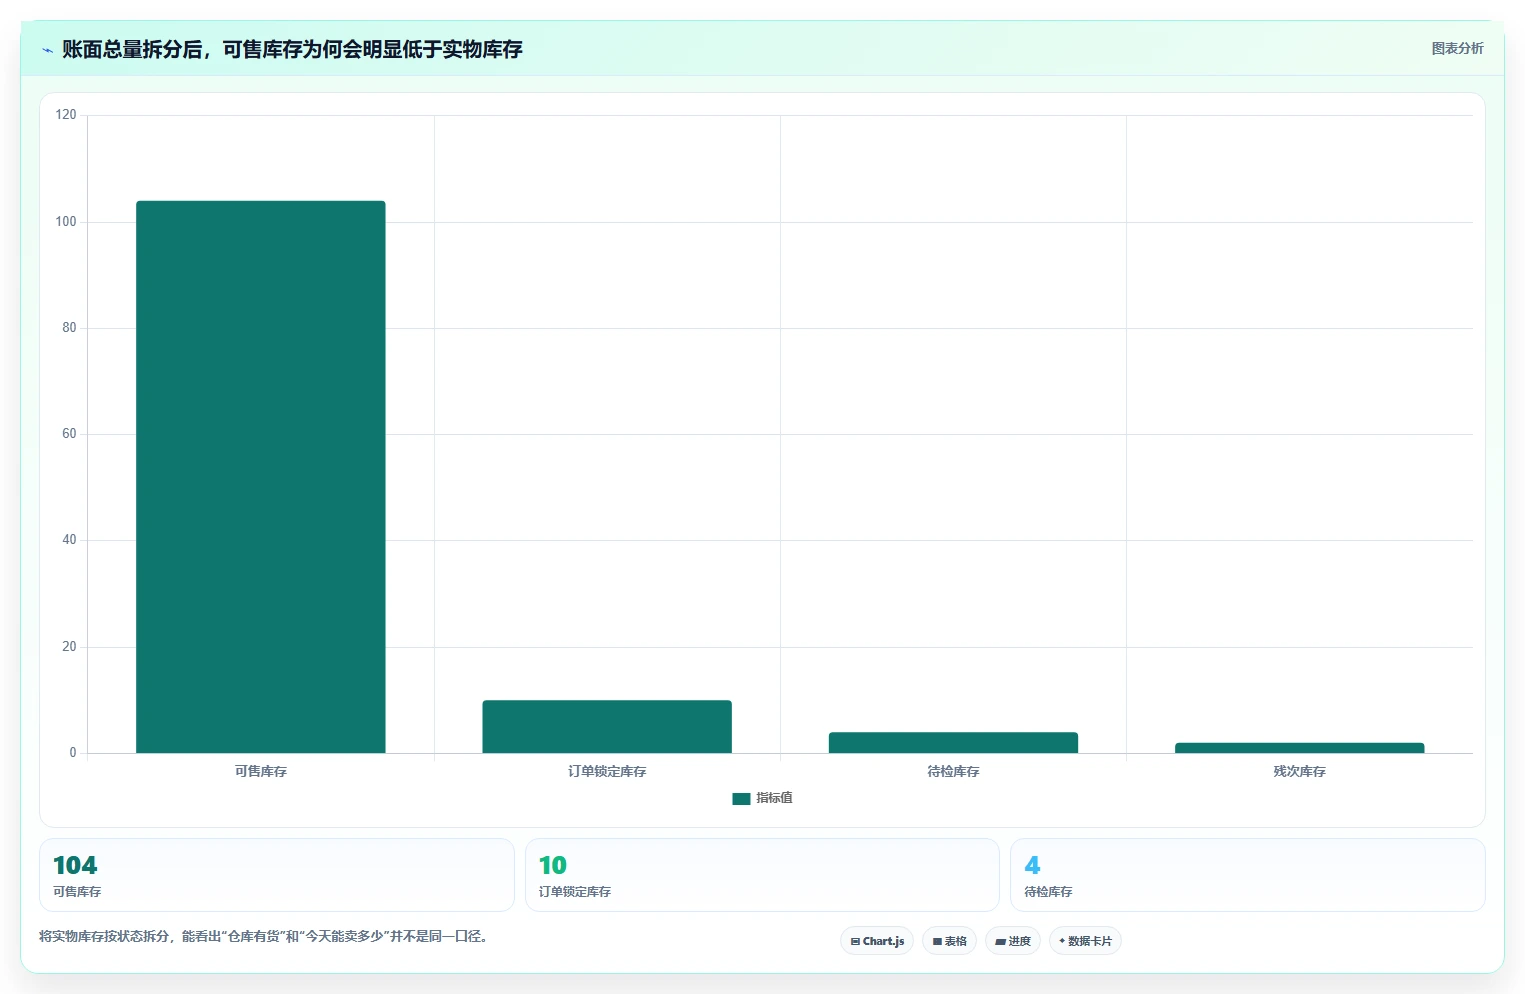Click the y-axis value 80

coord(69,328)
